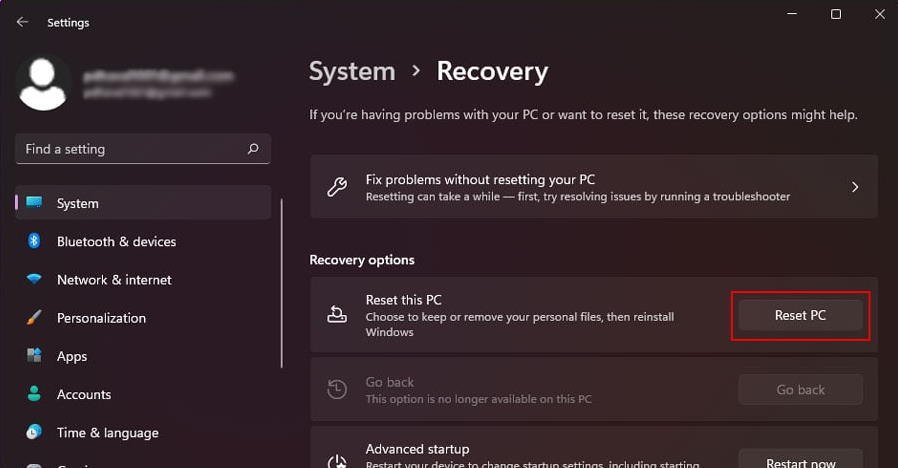Click the Bluetooth icon in sidebar
The height and width of the screenshot is (468, 898).
34,241
